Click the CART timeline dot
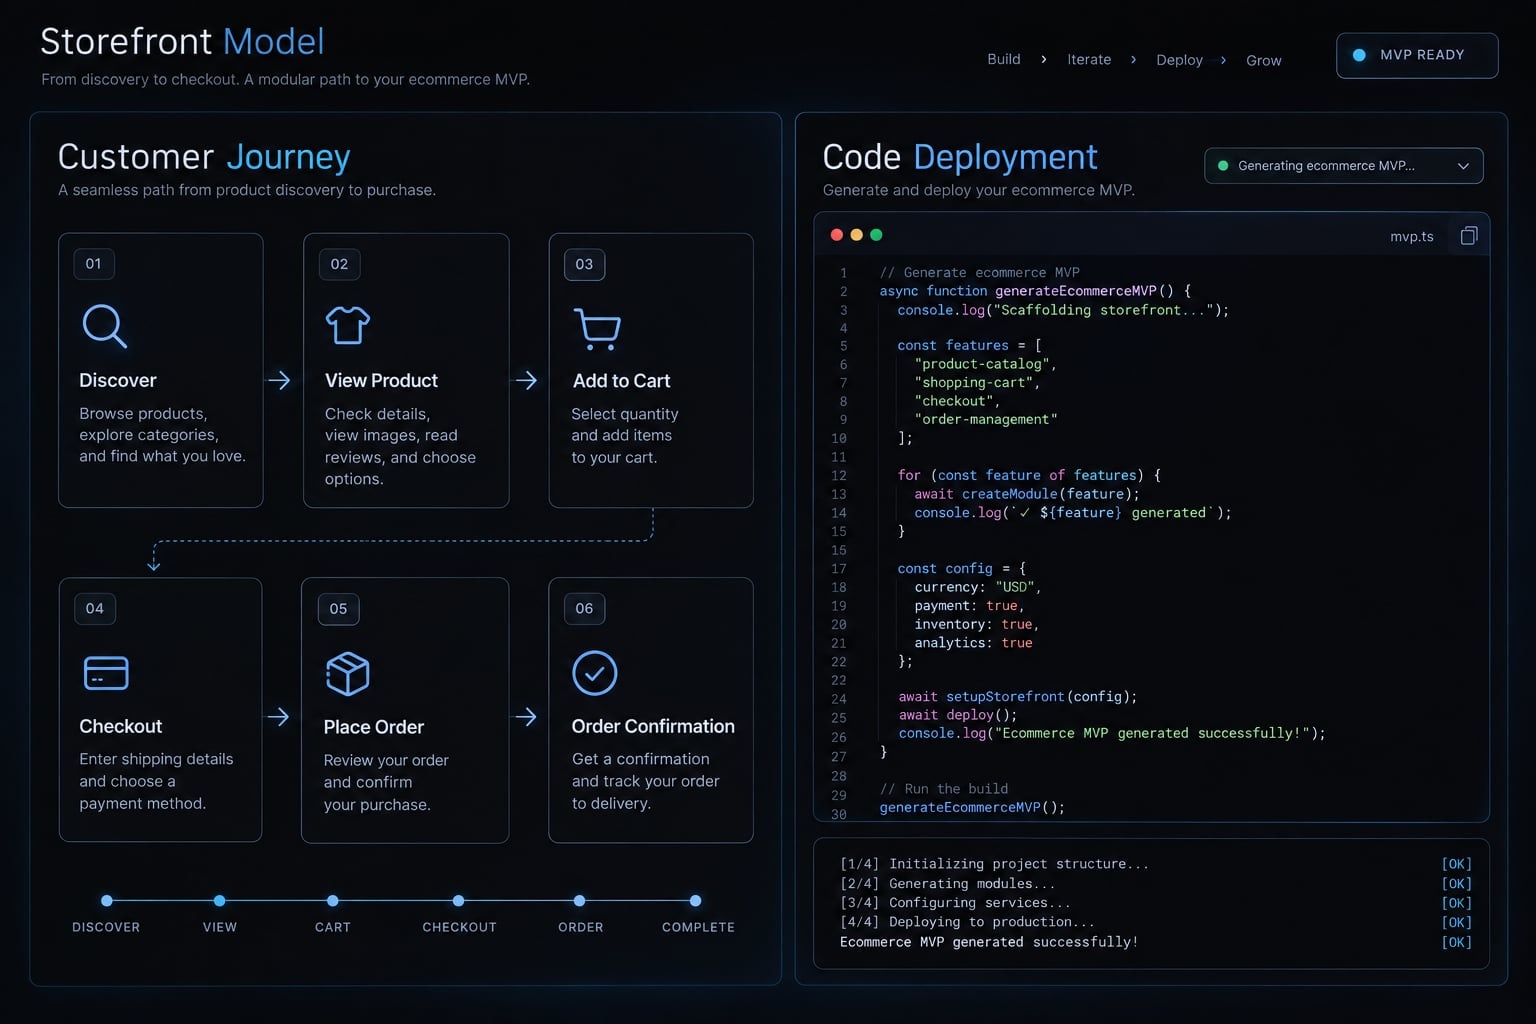Screen dimensions: 1536x1024 click(x=333, y=901)
